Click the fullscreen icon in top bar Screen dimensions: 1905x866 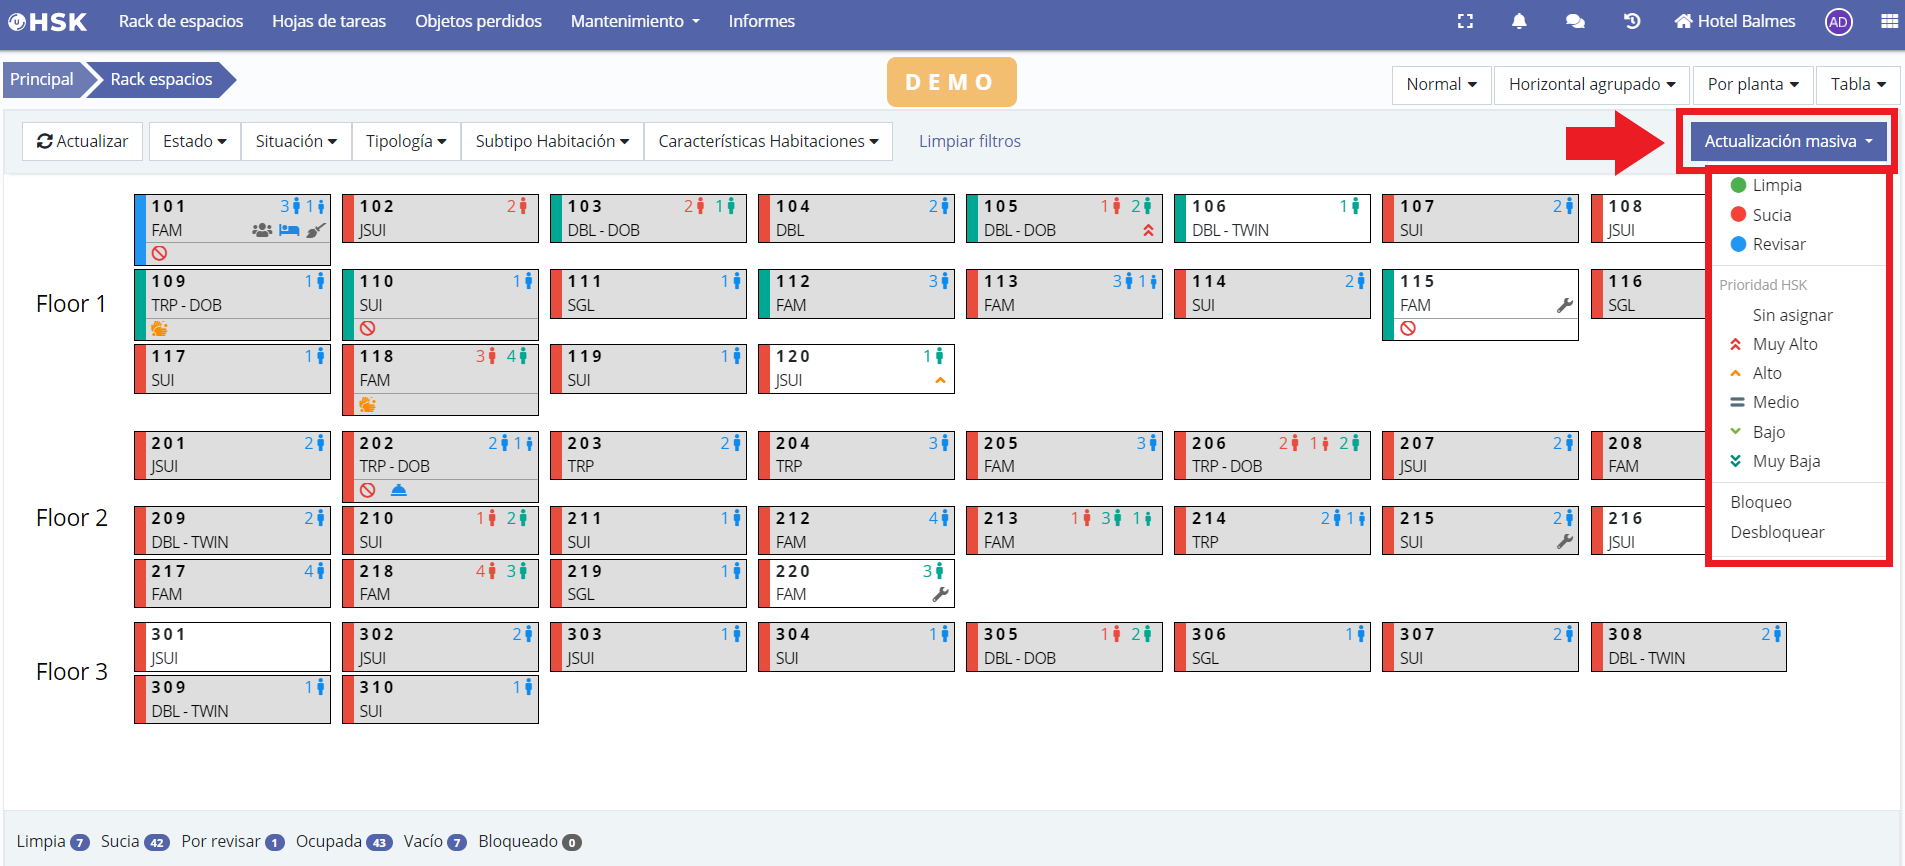1465,21
